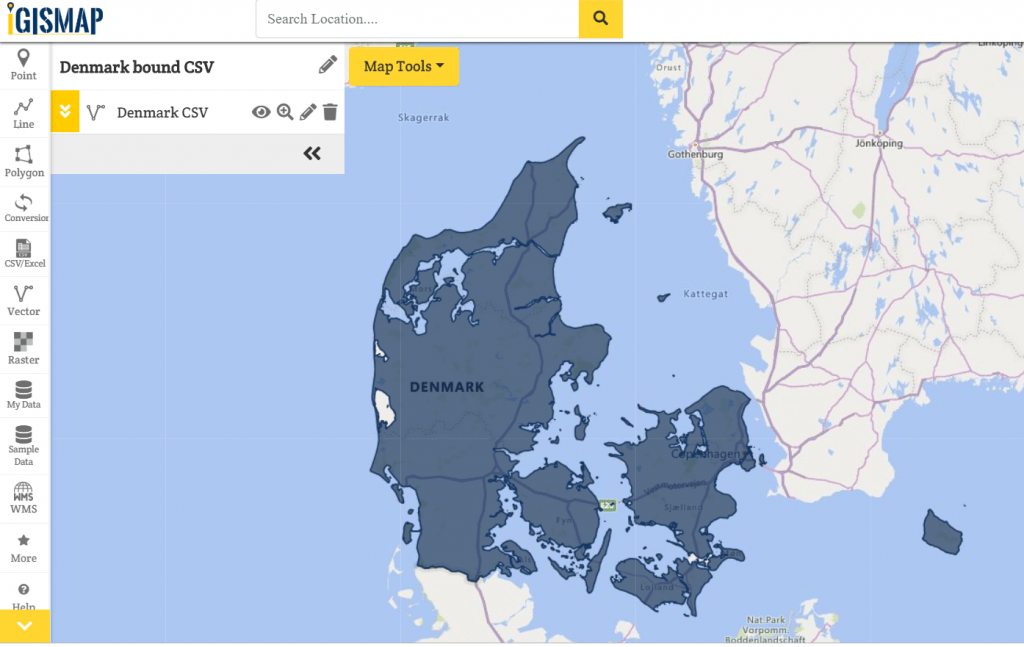
Task: Open the Map Tools dropdown
Action: [404, 67]
